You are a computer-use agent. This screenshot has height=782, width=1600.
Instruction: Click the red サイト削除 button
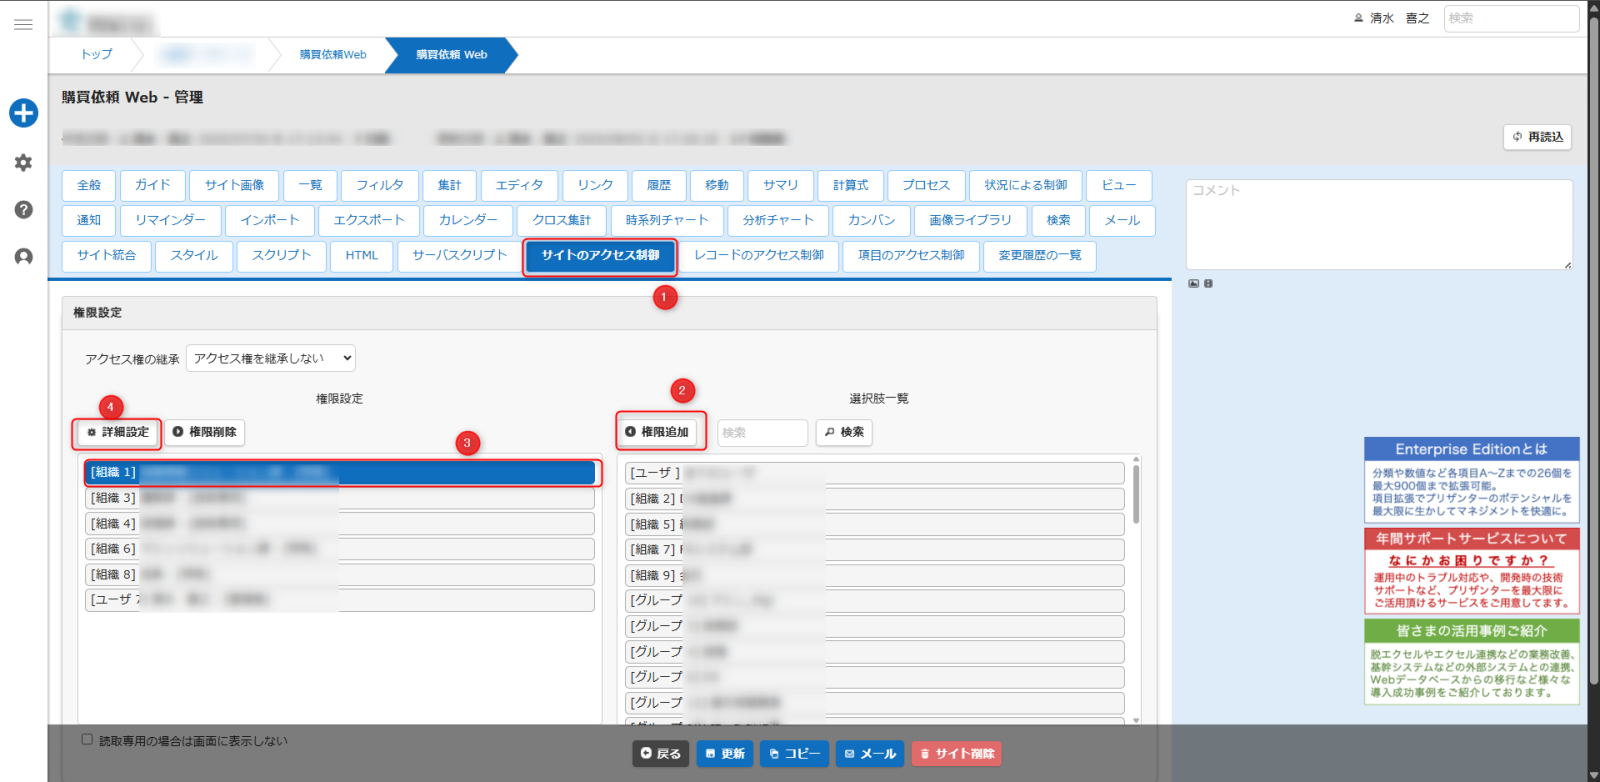pyautogui.click(x=956, y=754)
